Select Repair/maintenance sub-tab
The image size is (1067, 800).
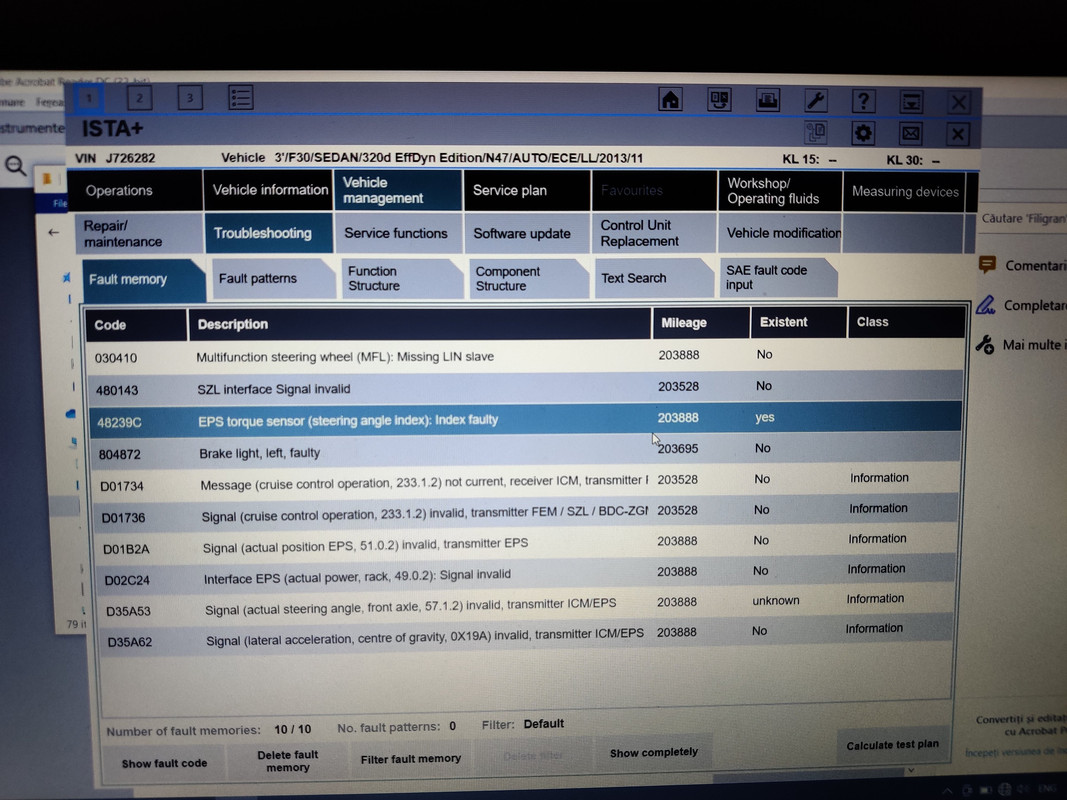139,233
